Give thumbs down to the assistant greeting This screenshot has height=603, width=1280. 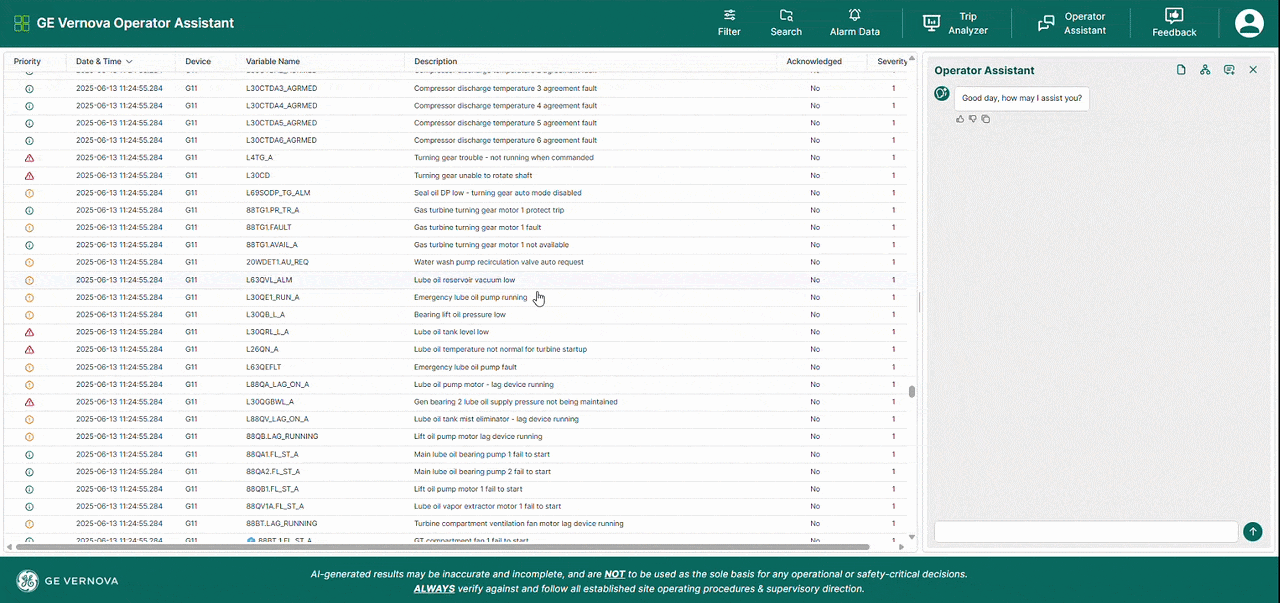pos(973,119)
